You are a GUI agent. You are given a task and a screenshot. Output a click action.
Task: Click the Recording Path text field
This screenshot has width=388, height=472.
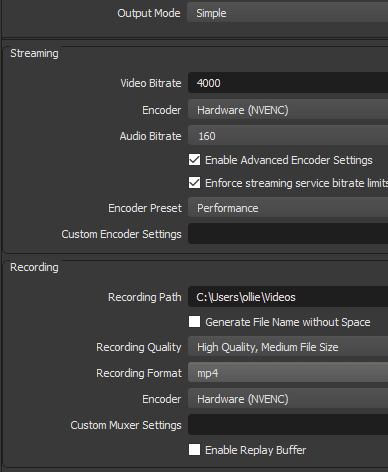click(x=288, y=297)
